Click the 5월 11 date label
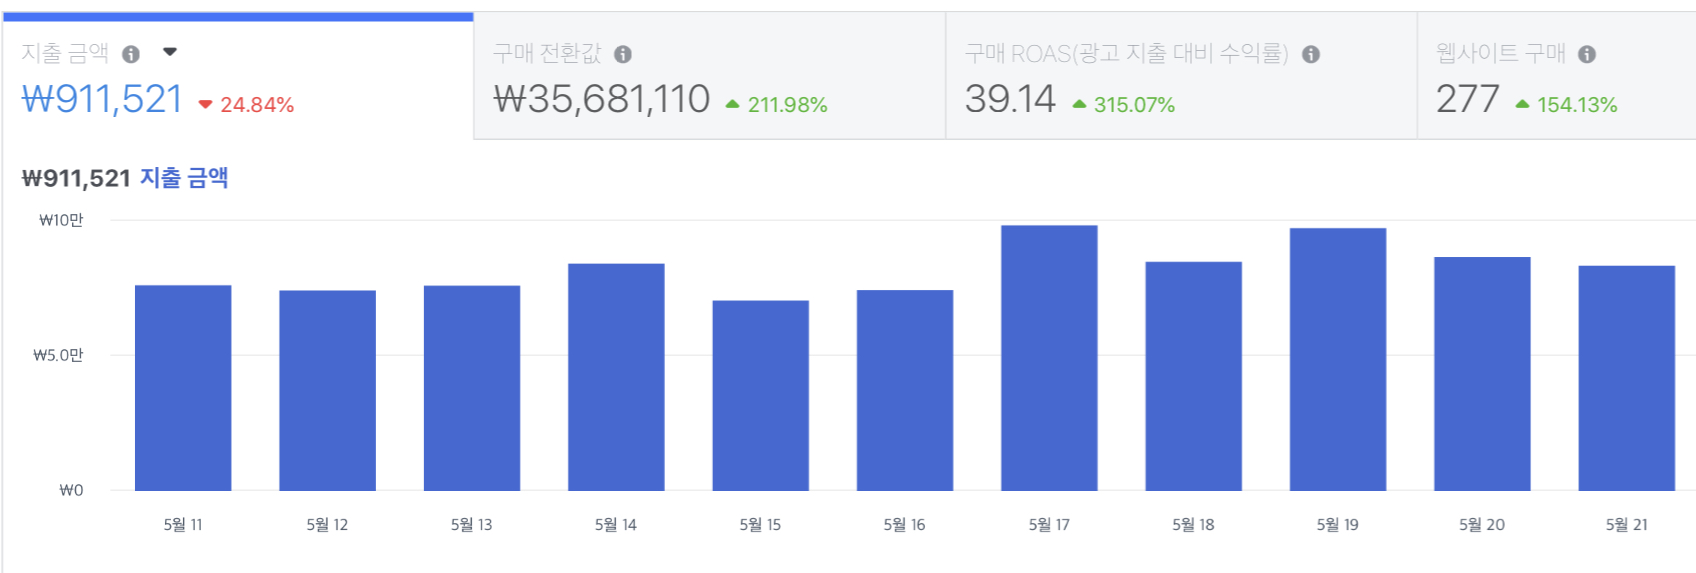This screenshot has height=573, width=1696. pos(183,524)
